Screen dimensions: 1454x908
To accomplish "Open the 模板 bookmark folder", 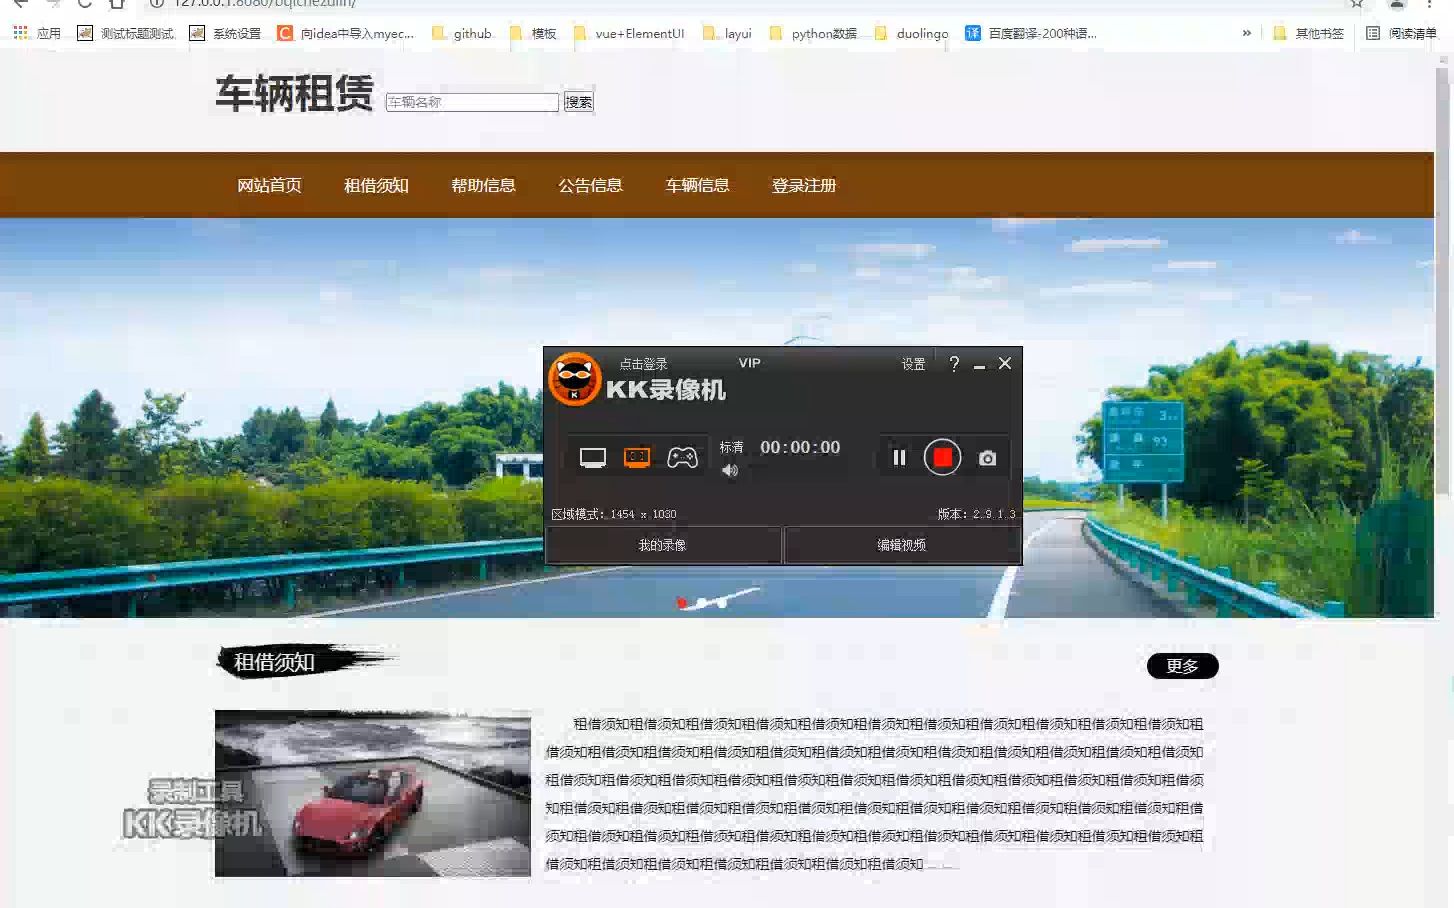I will [x=533, y=33].
